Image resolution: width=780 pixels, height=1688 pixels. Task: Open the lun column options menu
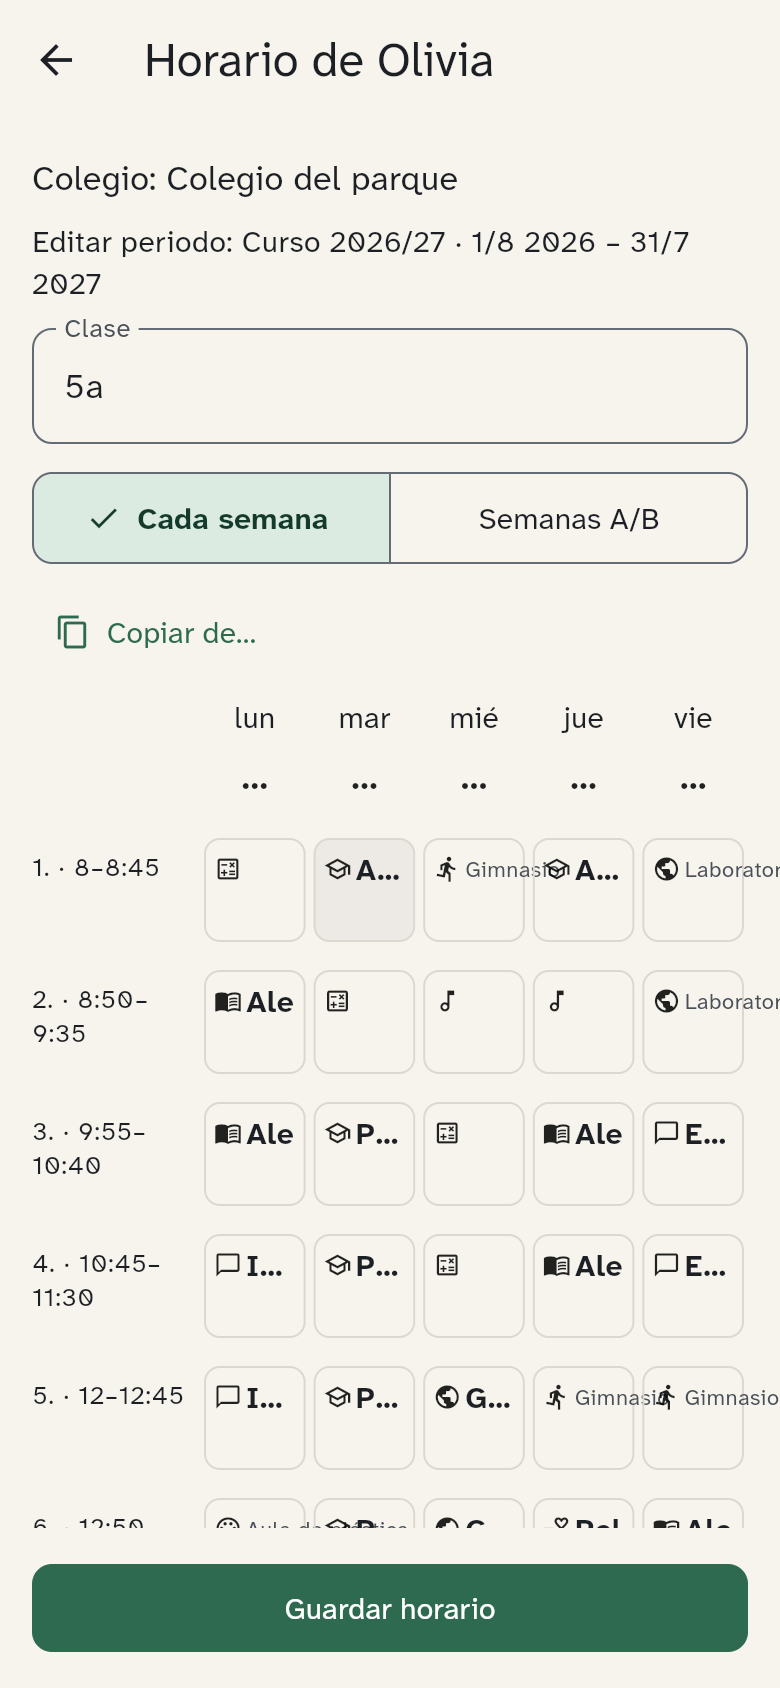point(255,786)
